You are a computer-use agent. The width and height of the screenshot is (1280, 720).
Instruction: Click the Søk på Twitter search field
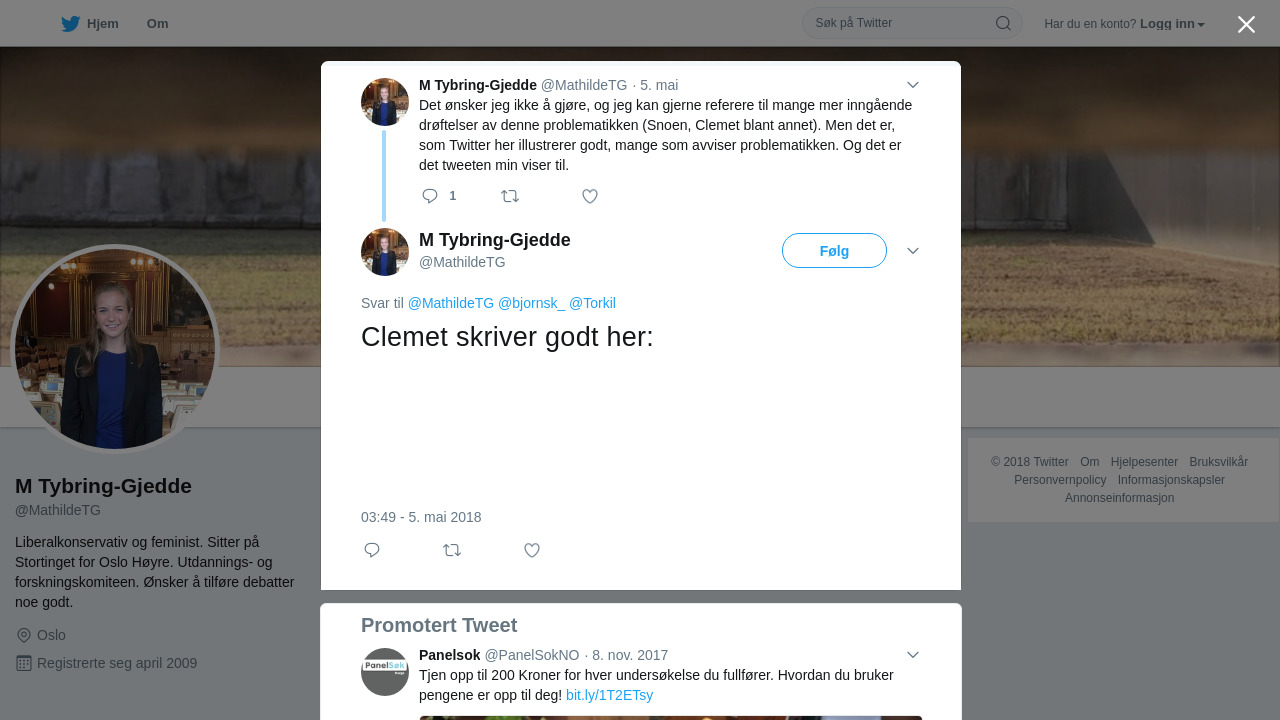click(x=900, y=23)
